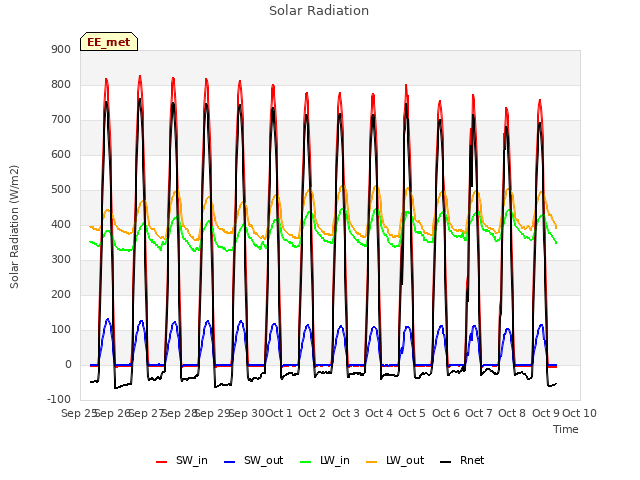Toggle the SW_in legend entry
Image resolution: width=640 pixels, height=480 pixels.
tap(182, 460)
